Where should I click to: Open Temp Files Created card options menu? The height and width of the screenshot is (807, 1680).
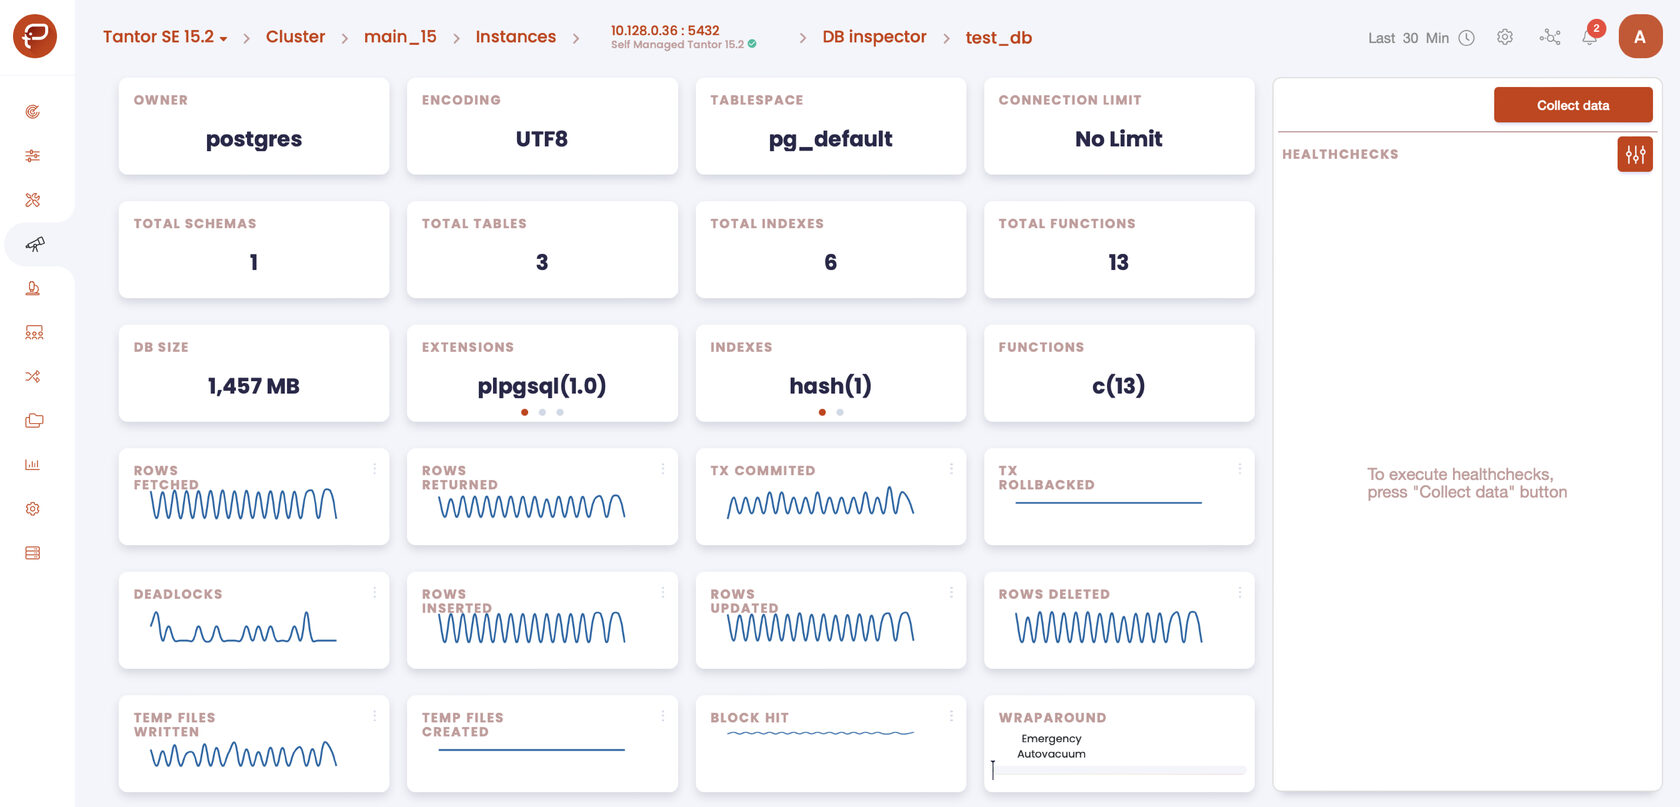click(x=663, y=715)
